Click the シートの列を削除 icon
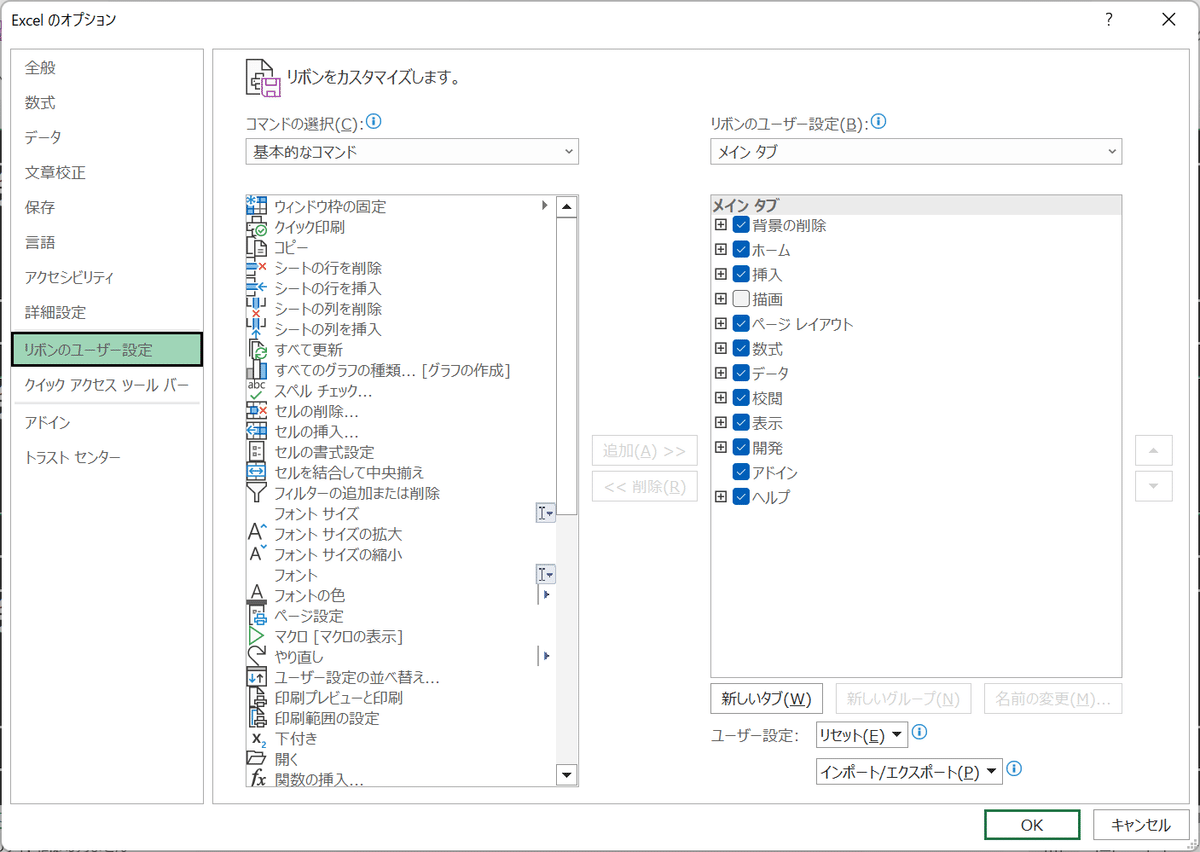Viewport: 1200px width, 852px height. [256, 309]
